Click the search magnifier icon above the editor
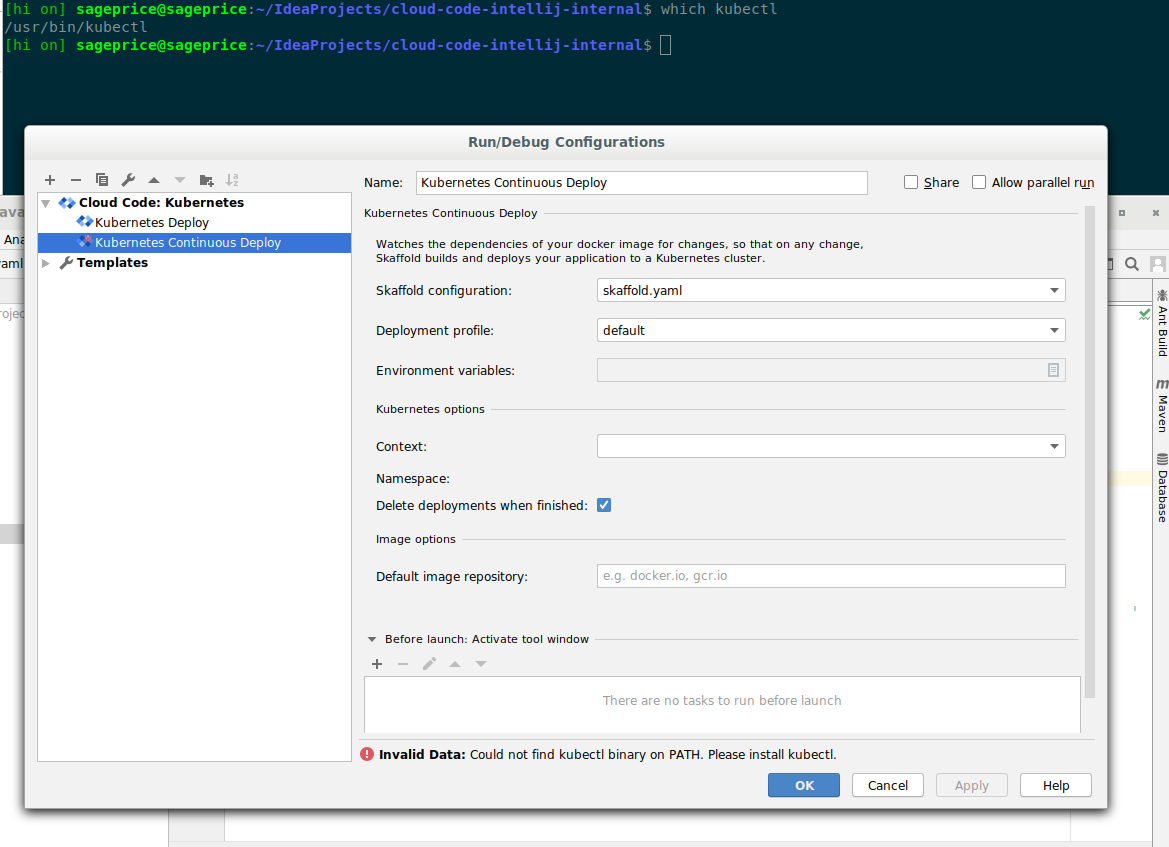This screenshot has width=1169, height=847. pos(1131,264)
